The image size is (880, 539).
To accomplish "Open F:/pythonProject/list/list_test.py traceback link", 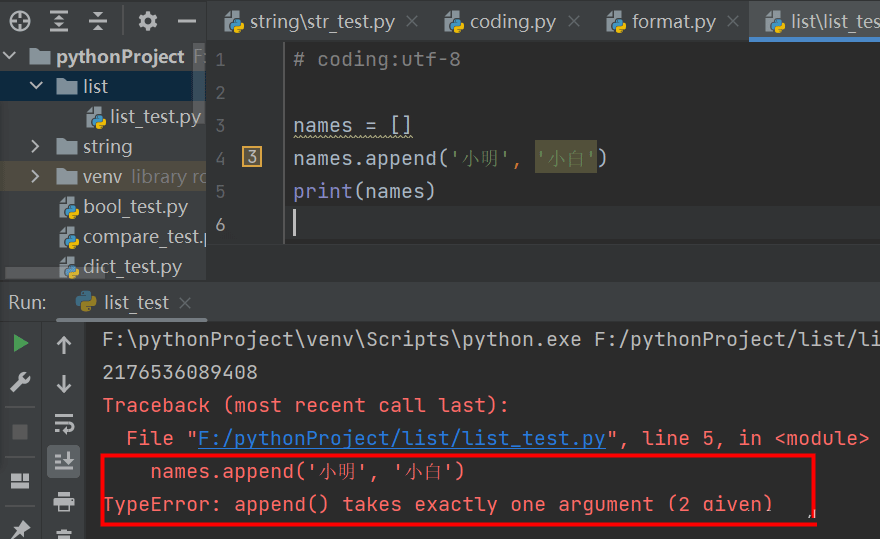I will click(x=402, y=438).
